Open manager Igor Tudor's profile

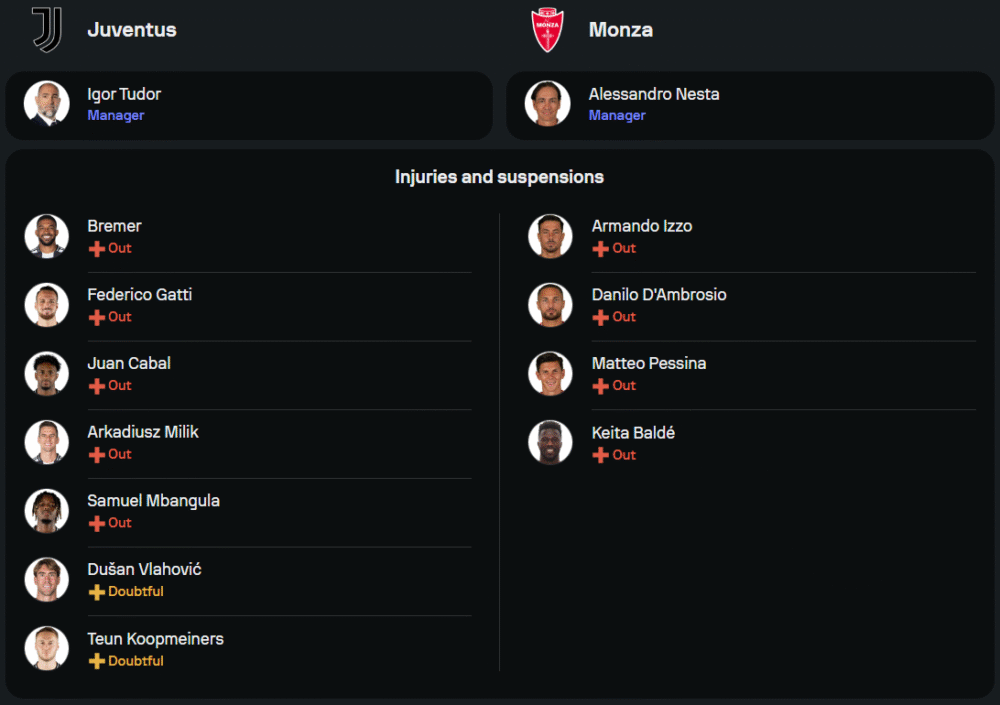tap(124, 95)
